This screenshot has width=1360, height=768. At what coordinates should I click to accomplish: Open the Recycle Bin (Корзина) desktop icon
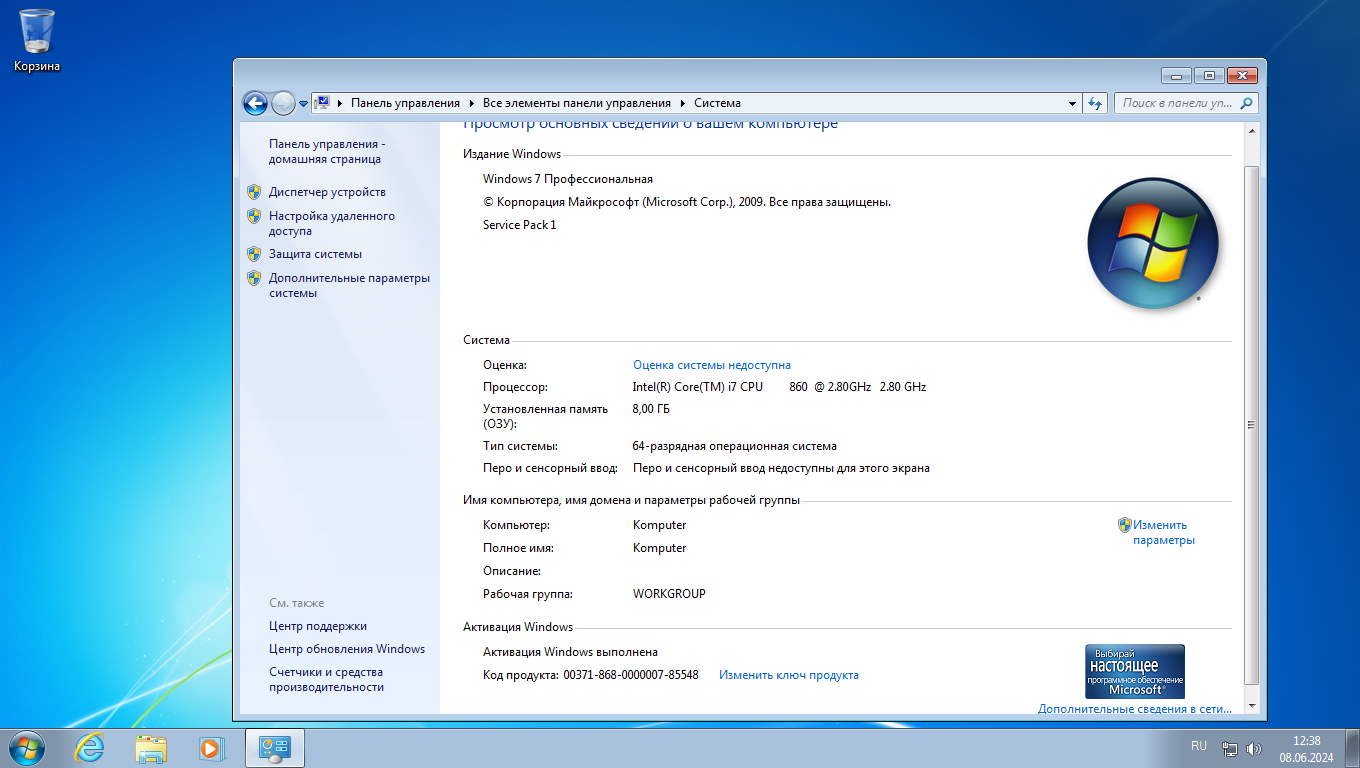pyautogui.click(x=37, y=40)
